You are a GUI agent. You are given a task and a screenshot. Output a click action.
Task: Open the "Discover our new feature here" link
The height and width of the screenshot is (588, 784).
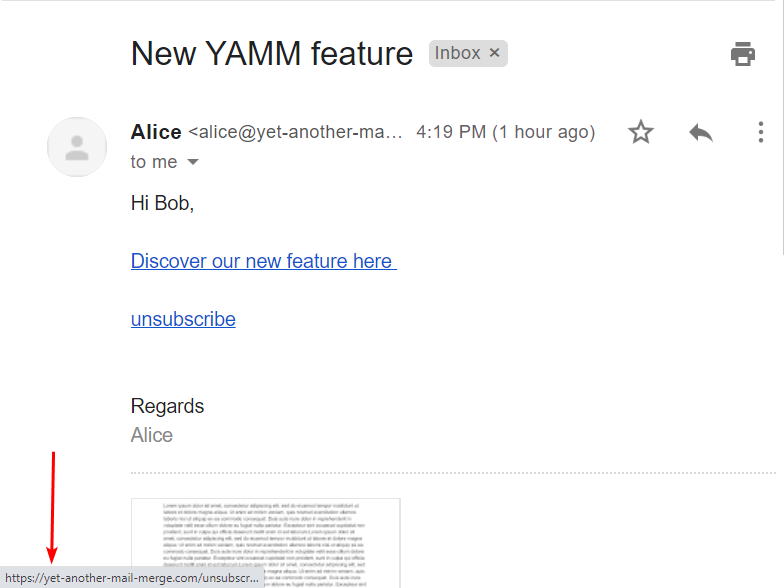263,261
